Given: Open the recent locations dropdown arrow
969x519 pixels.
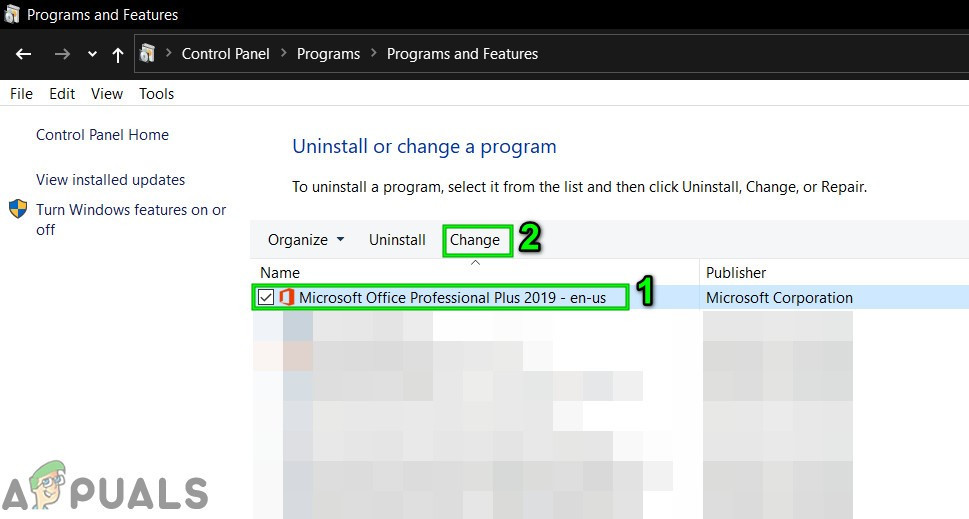Looking at the screenshot, I should [x=92, y=54].
